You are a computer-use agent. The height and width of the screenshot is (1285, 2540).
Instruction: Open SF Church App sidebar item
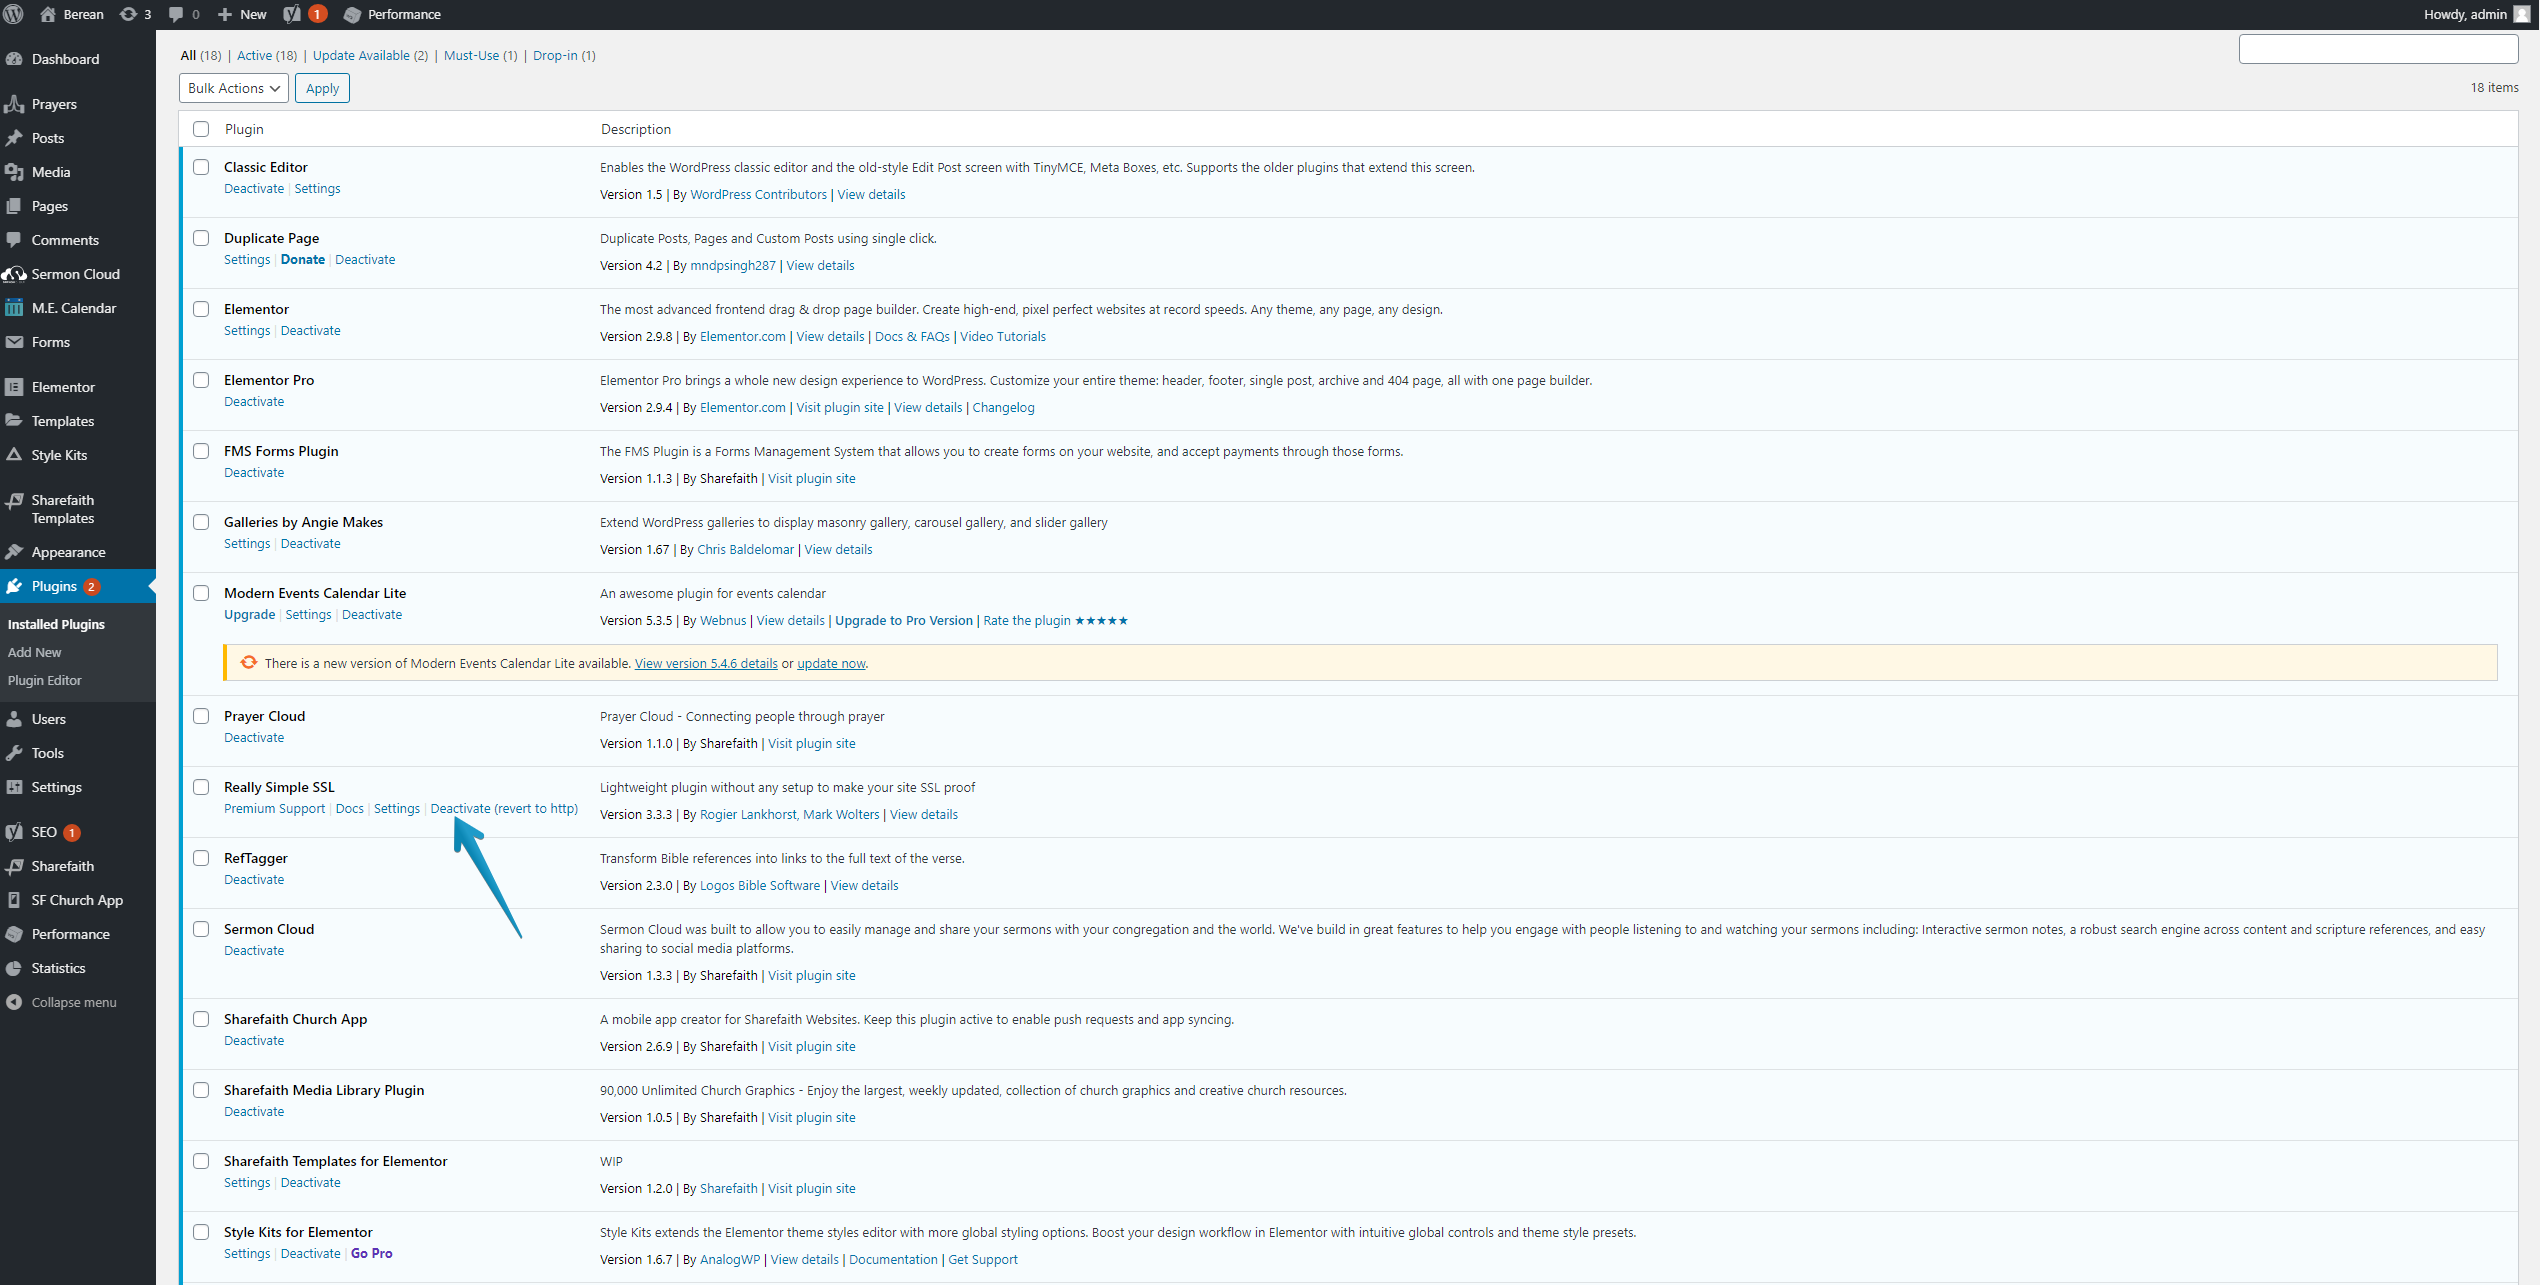(x=77, y=900)
